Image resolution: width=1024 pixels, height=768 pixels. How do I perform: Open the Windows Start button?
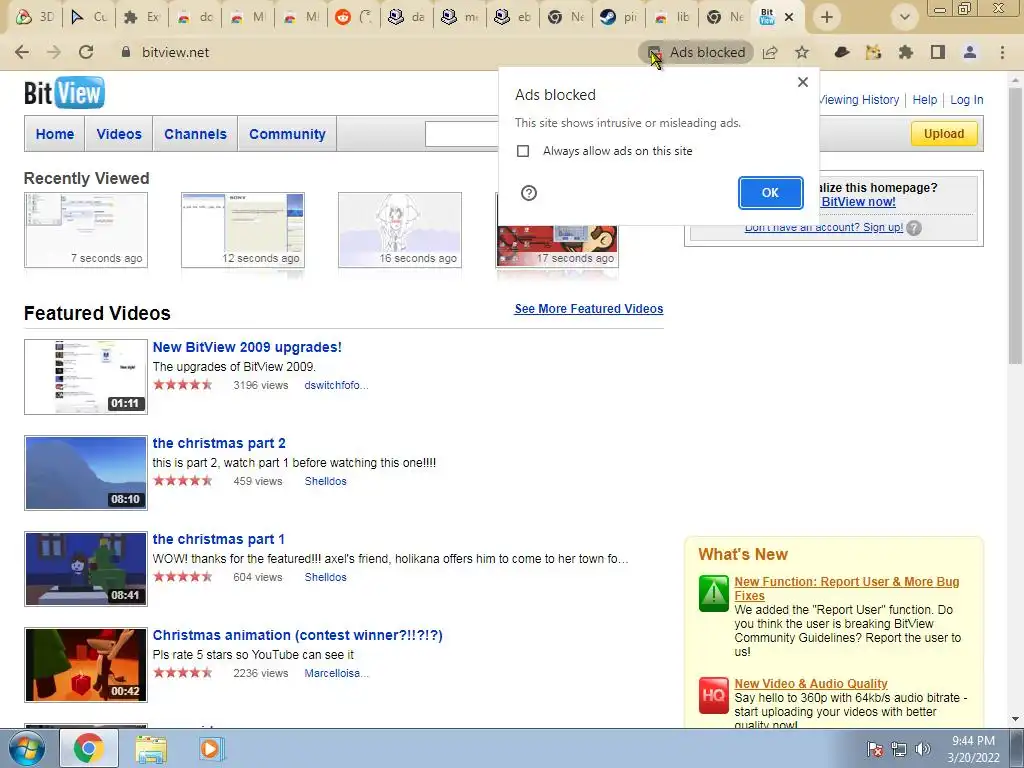[27, 748]
